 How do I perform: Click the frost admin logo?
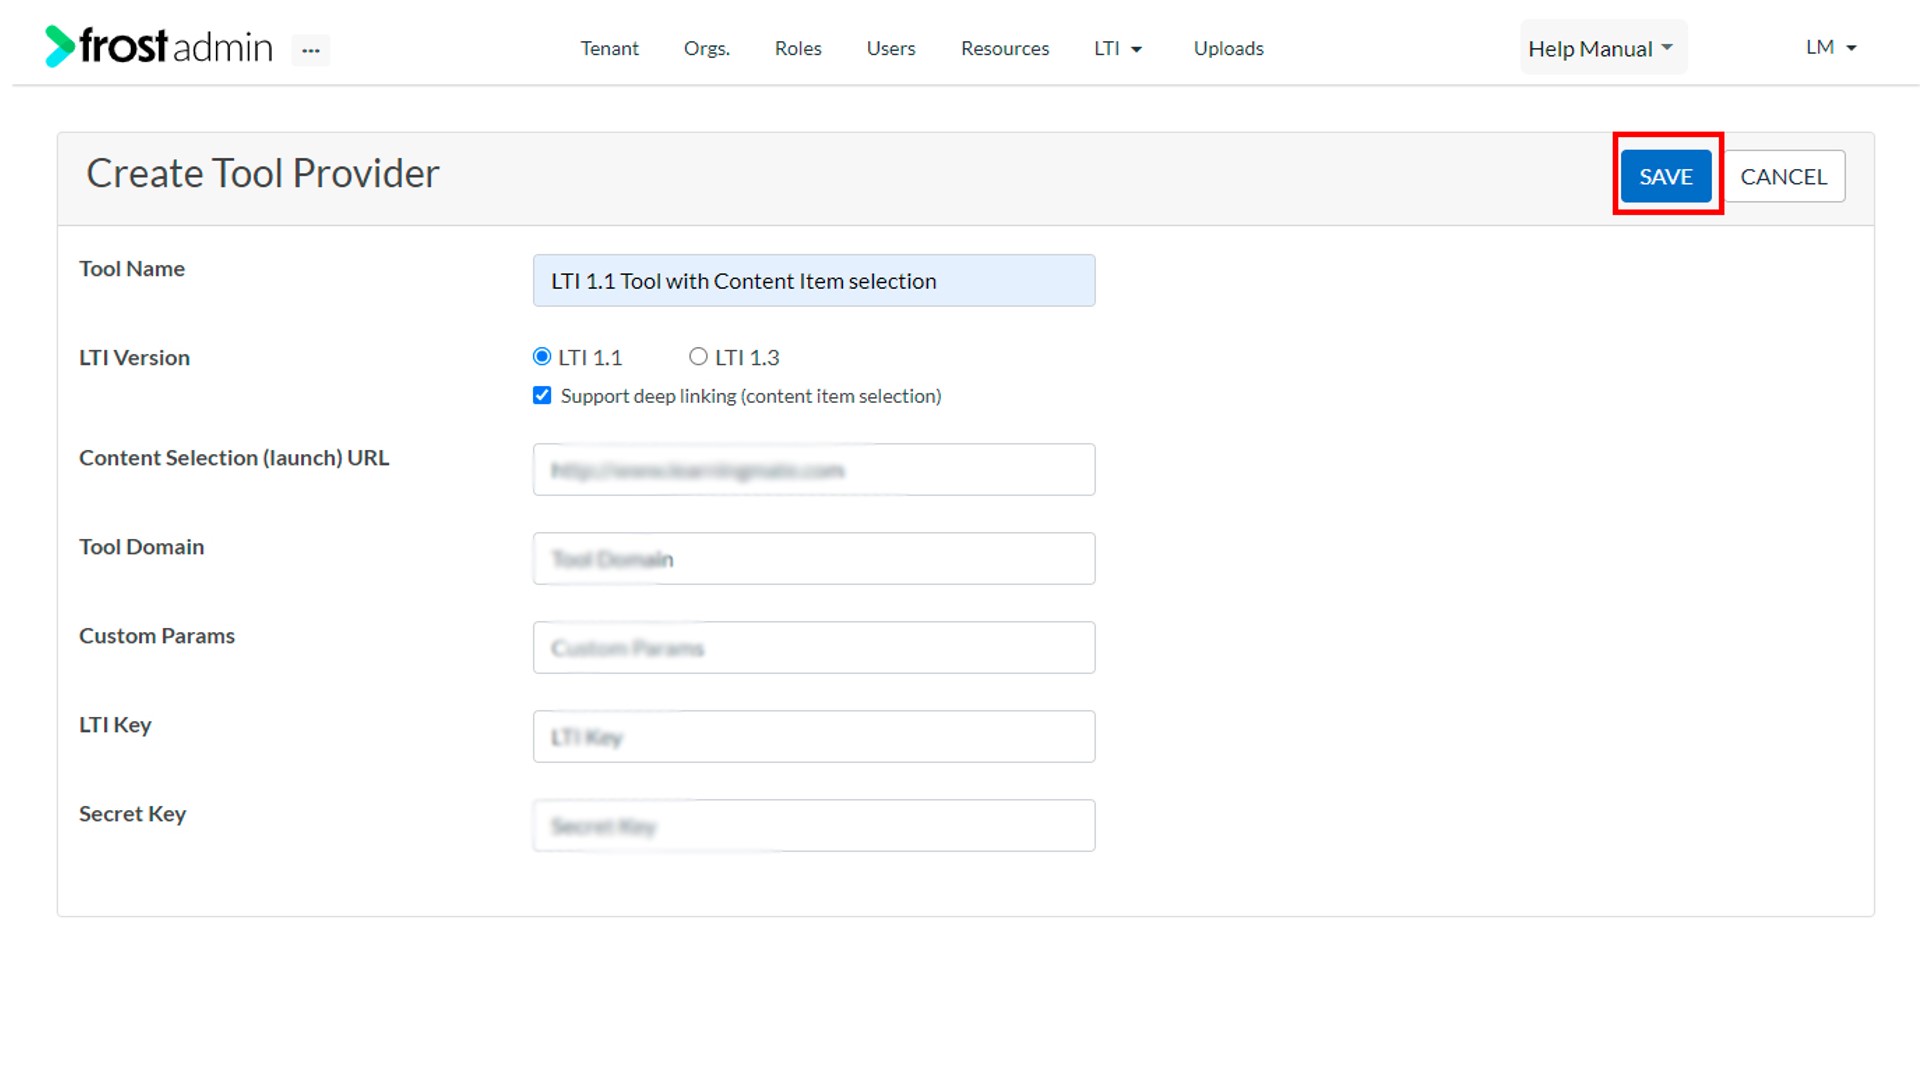(x=159, y=46)
